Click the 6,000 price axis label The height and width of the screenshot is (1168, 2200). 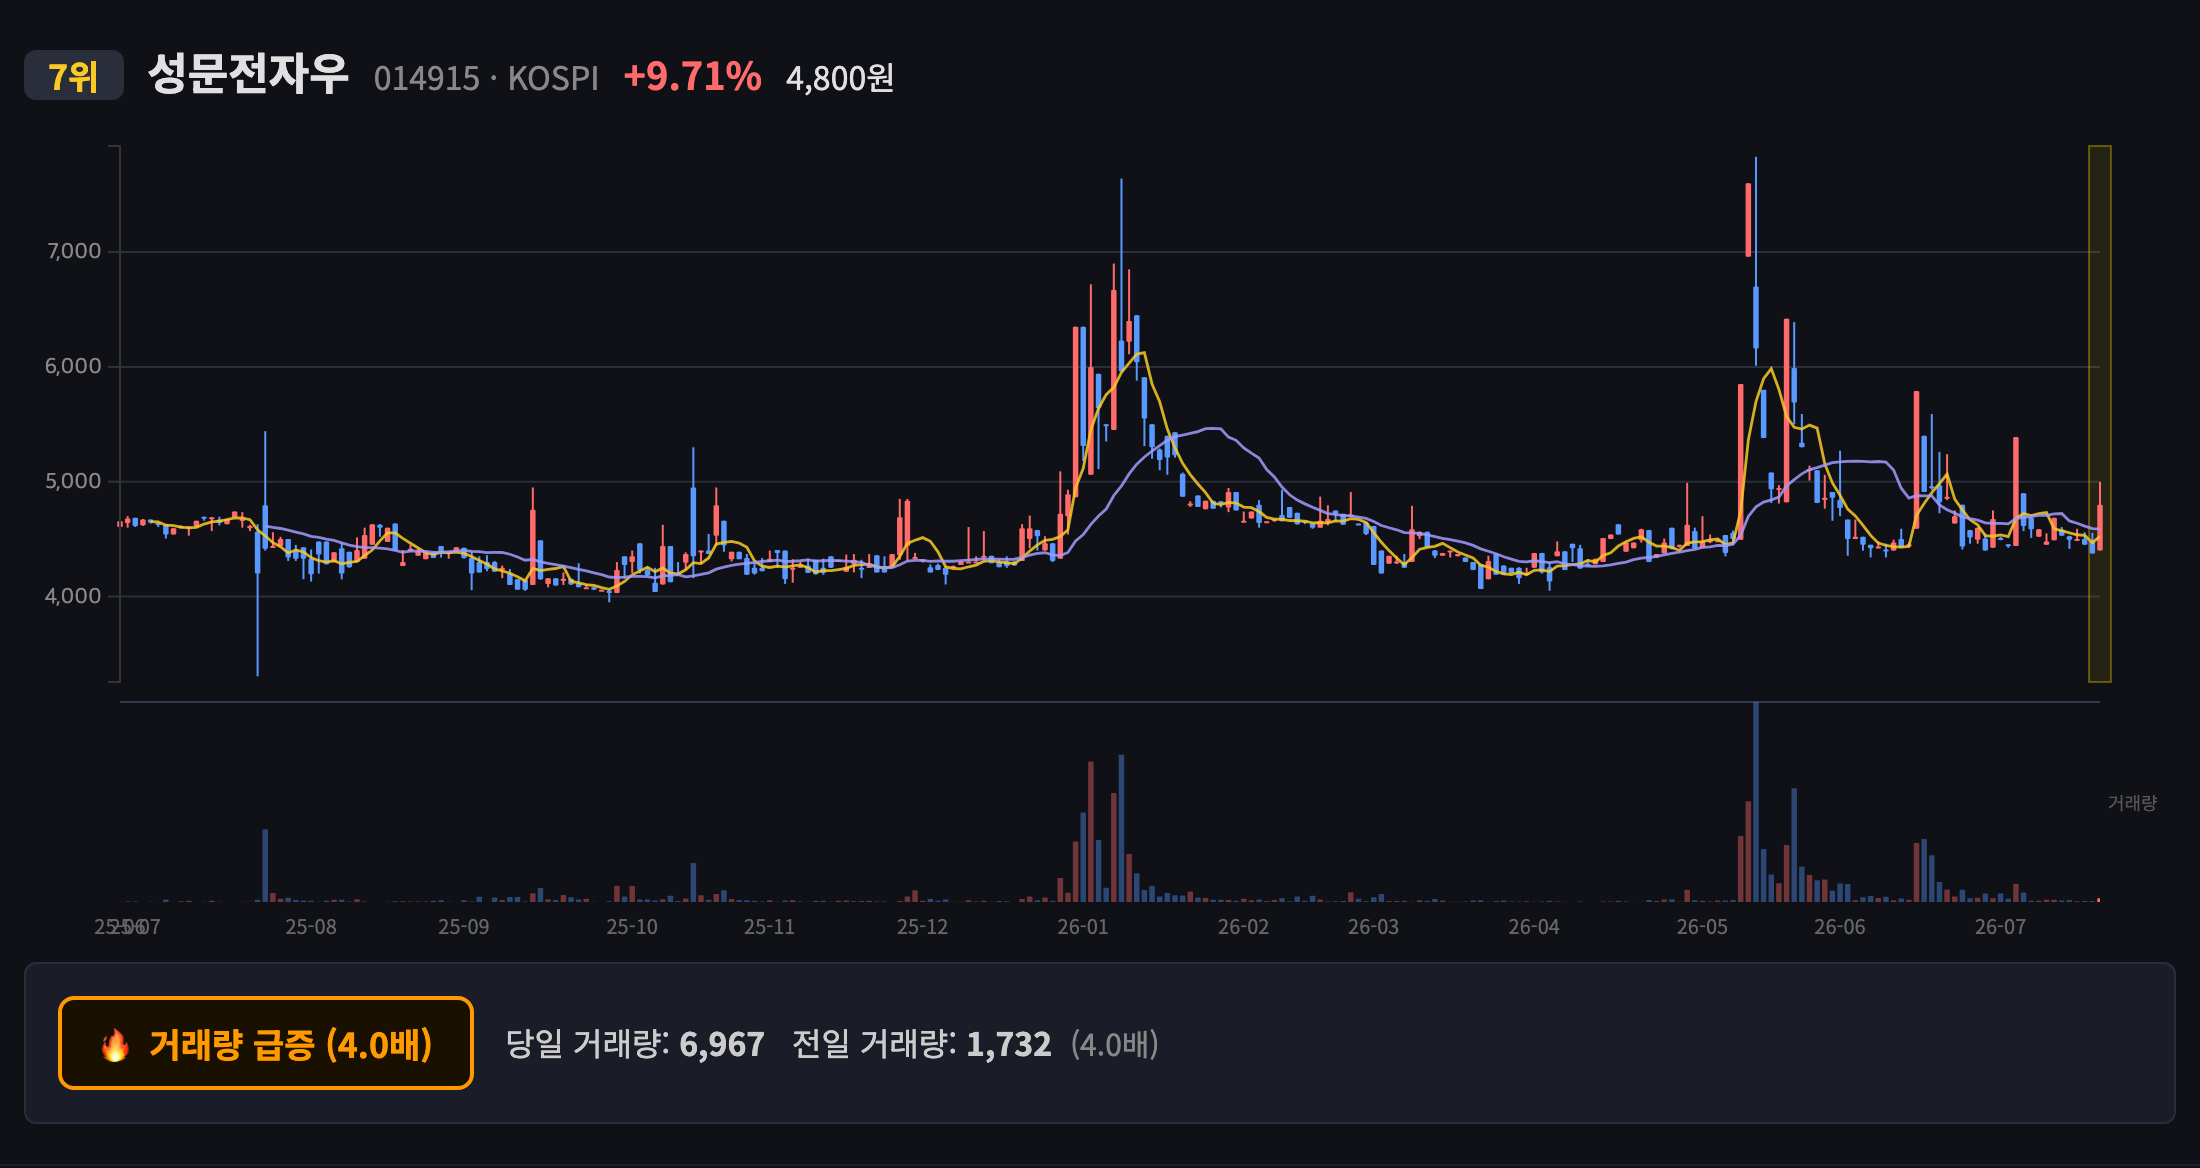73,366
